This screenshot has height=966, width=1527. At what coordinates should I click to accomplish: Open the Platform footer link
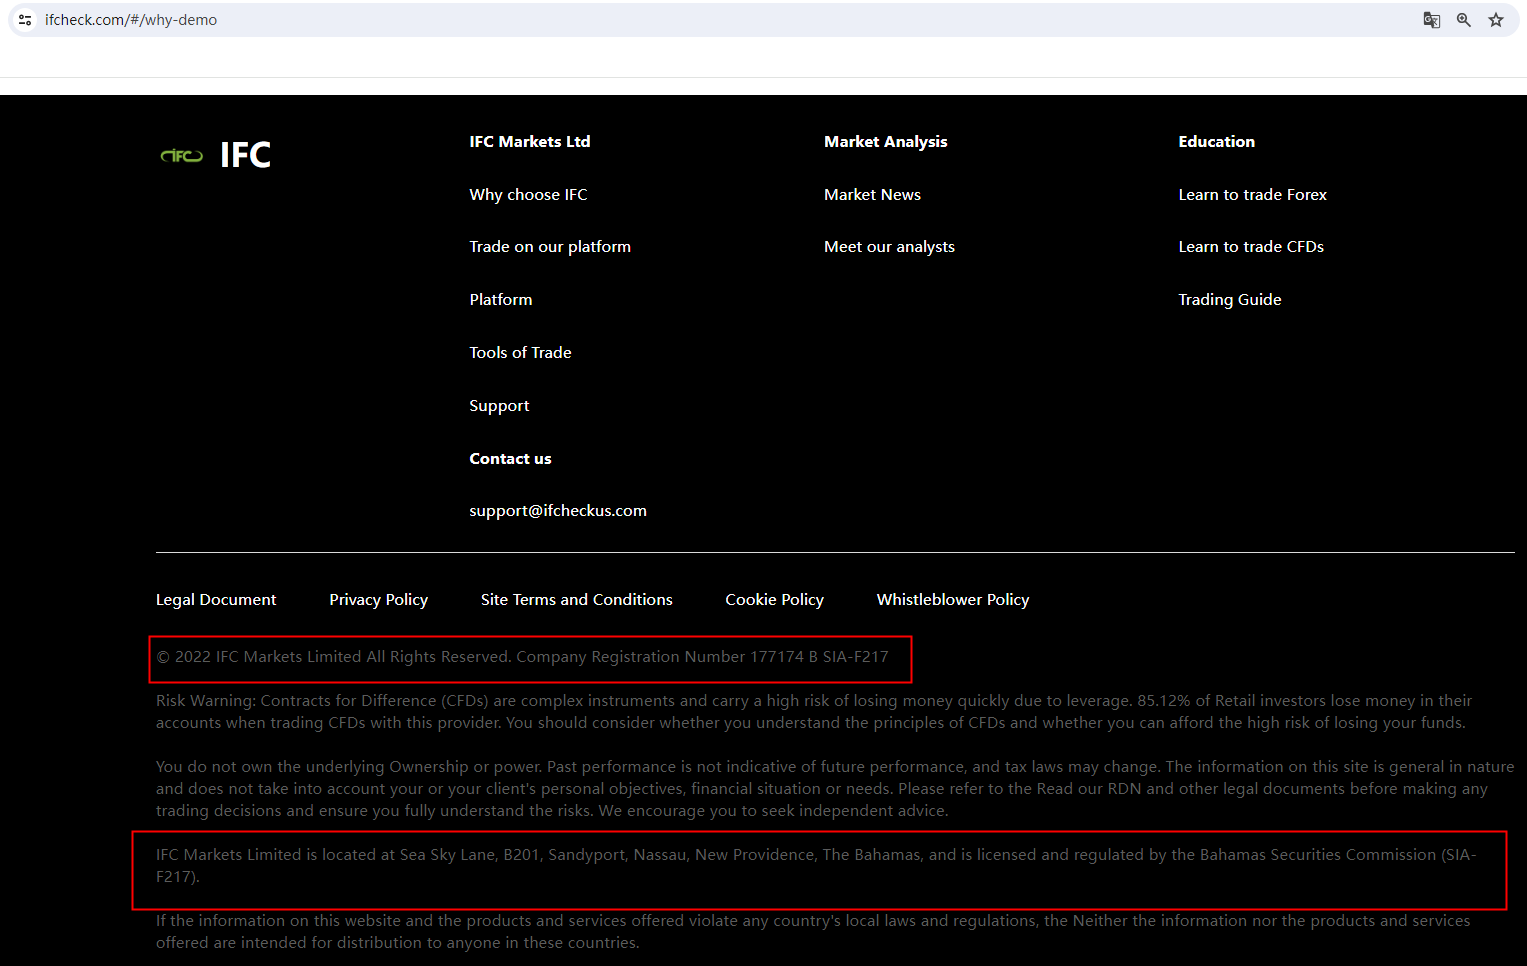[x=500, y=299]
